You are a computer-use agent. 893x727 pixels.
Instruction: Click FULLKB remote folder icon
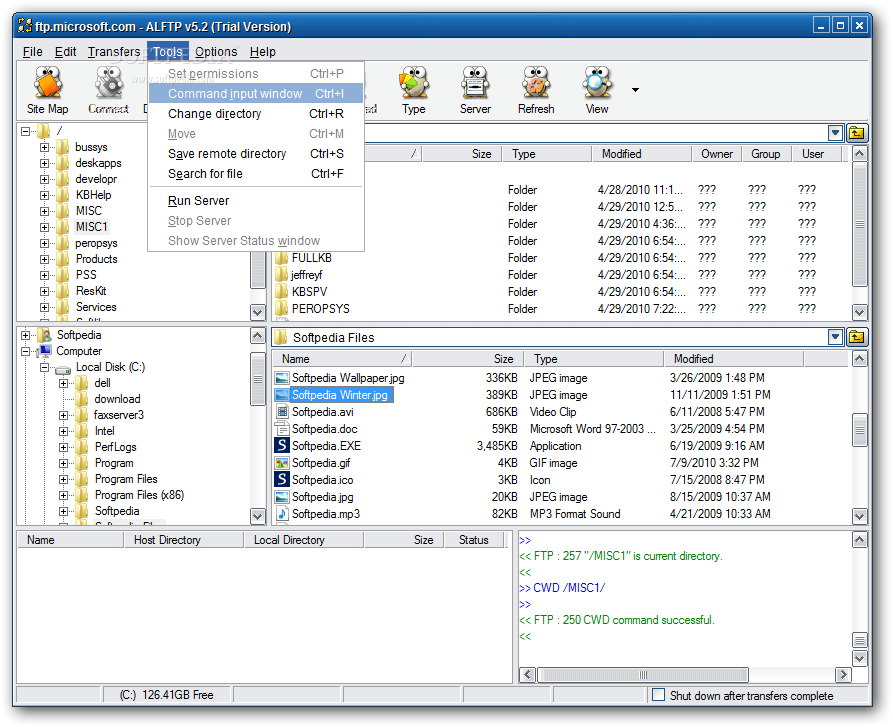coord(282,258)
